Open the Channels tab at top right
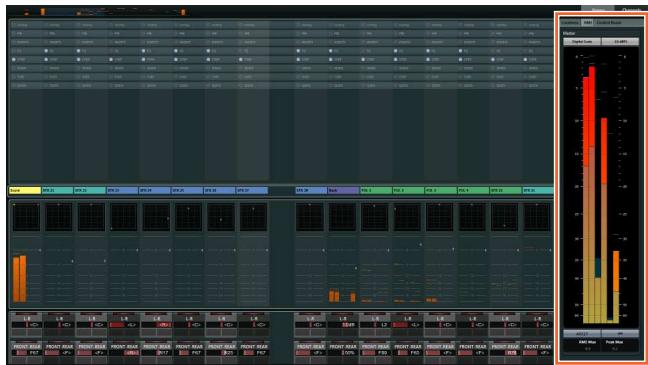Screen dimensions: 648x365 pos(631,9)
